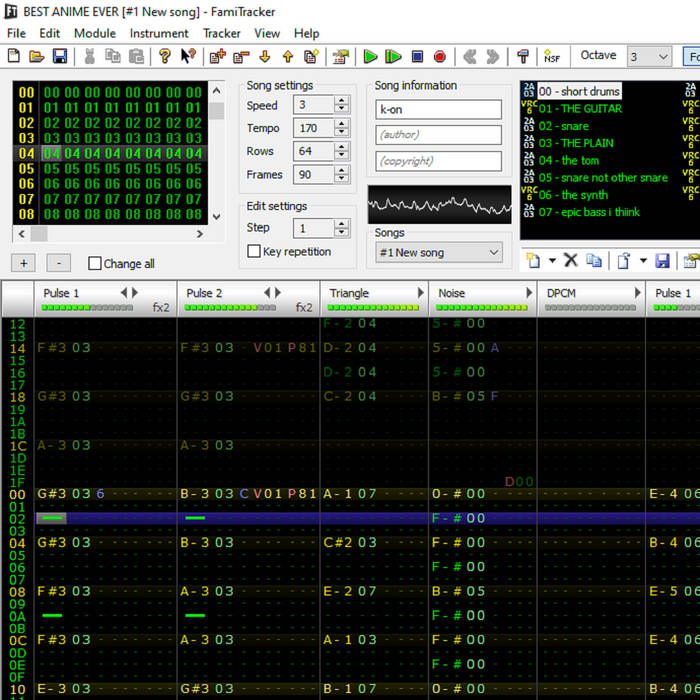
Task: Click the plus button below frame list
Action: pyautogui.click(x=24, y=263)
